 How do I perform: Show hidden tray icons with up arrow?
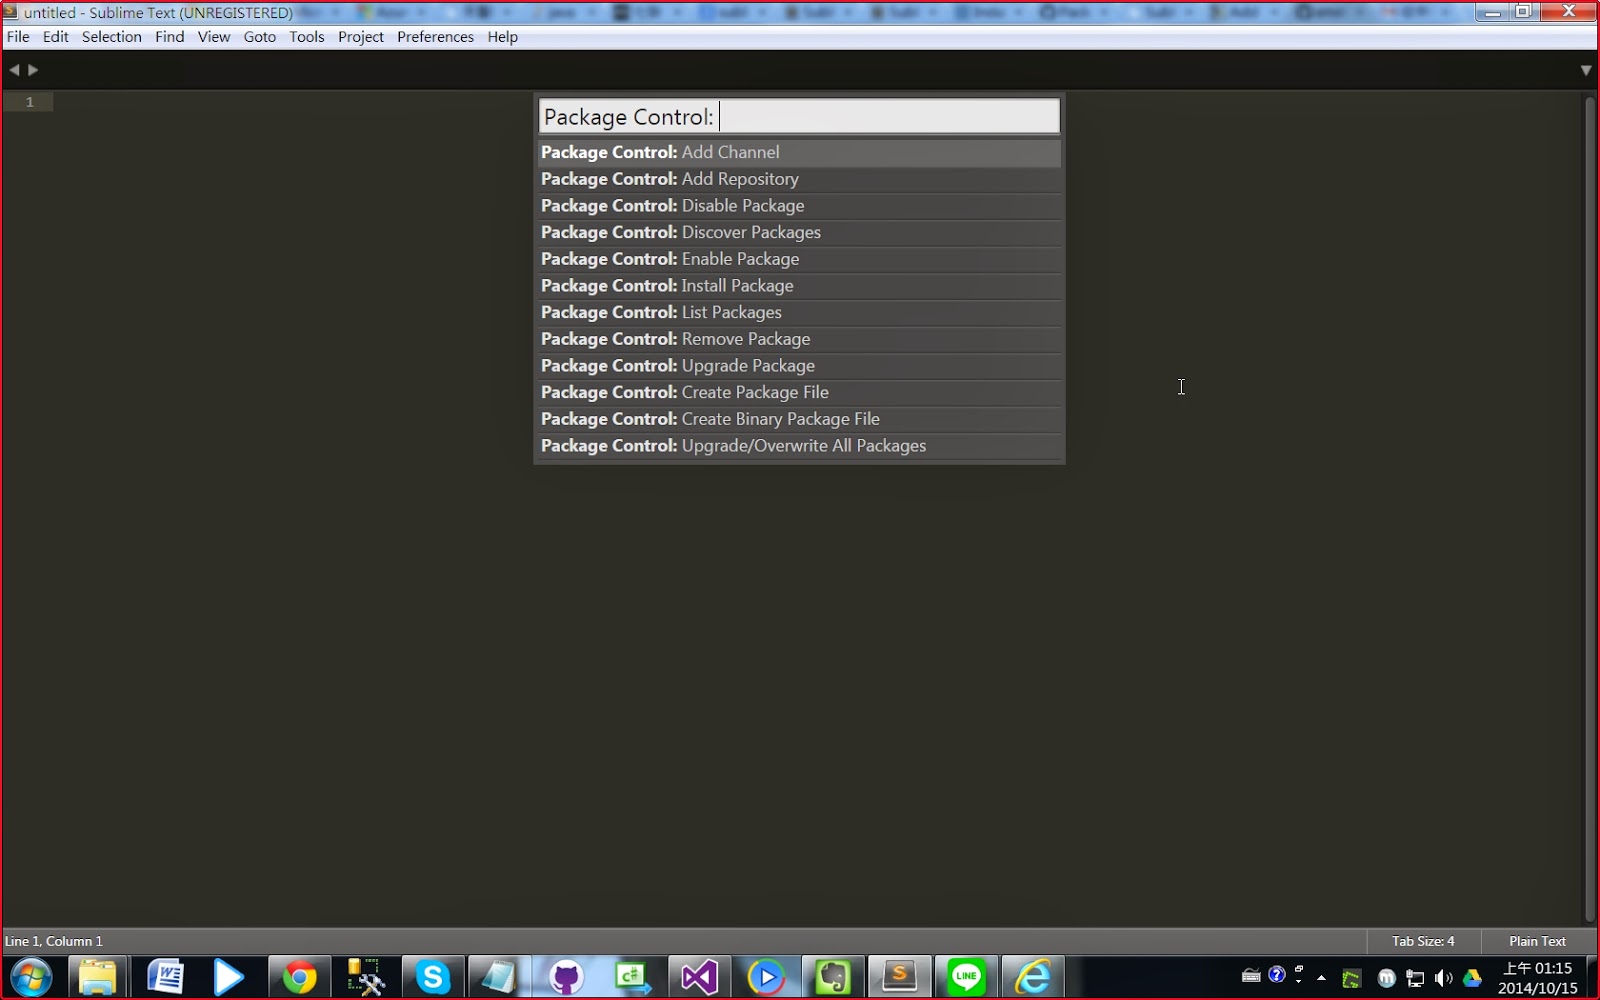click(1321, 978)
